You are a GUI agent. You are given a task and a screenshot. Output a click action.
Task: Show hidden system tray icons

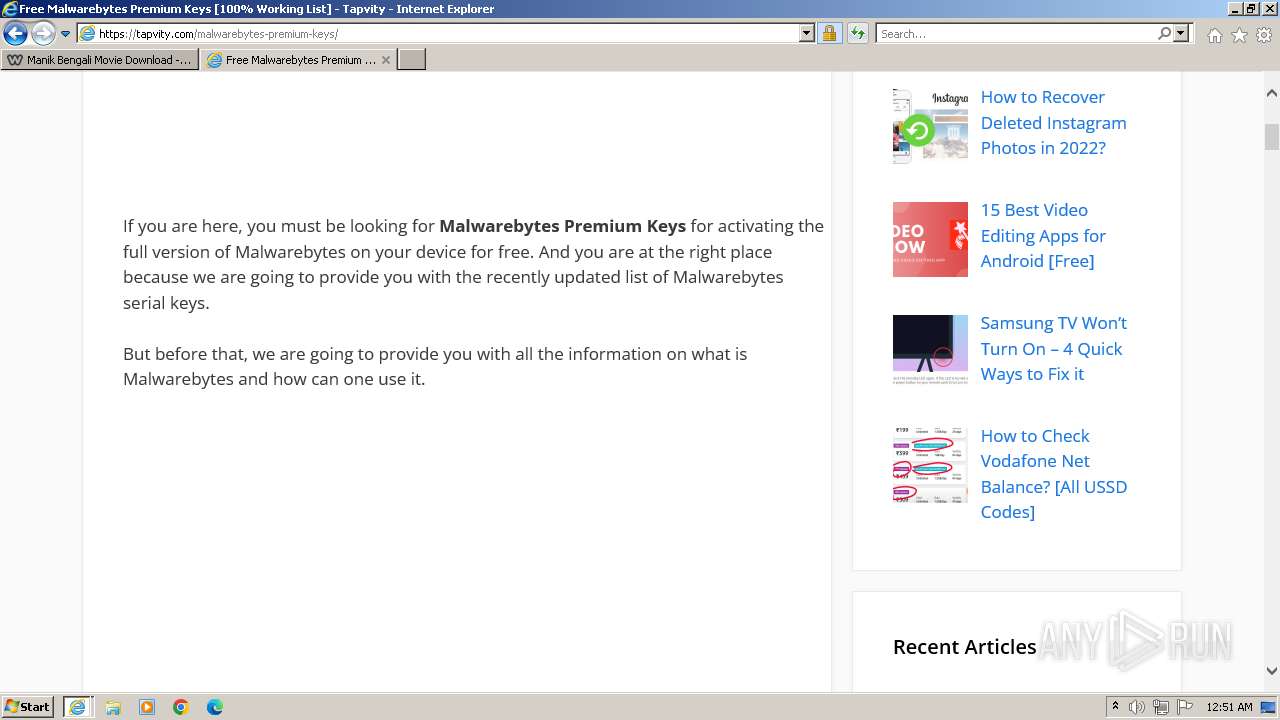(1115, 707)
